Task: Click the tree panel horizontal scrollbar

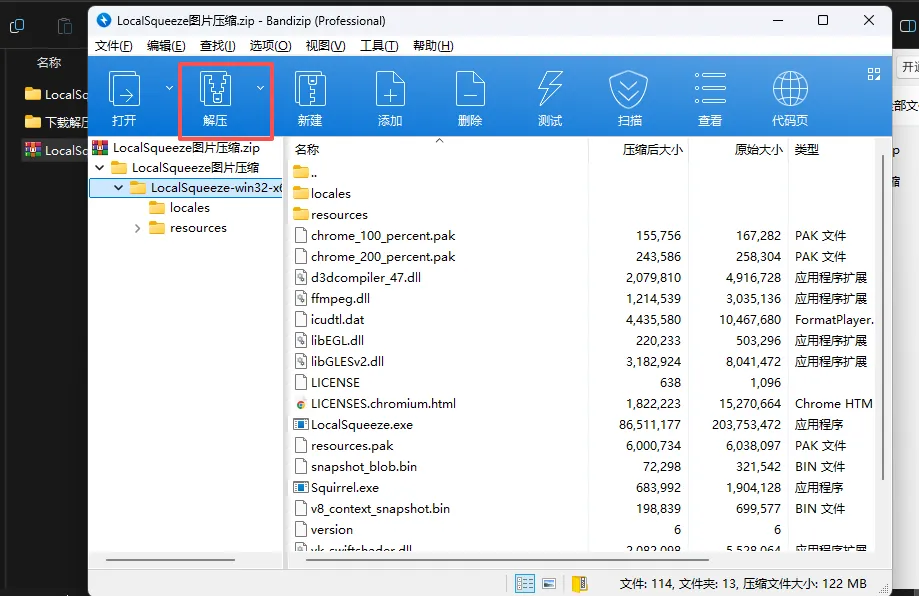Action: click(x=170, y=560)
